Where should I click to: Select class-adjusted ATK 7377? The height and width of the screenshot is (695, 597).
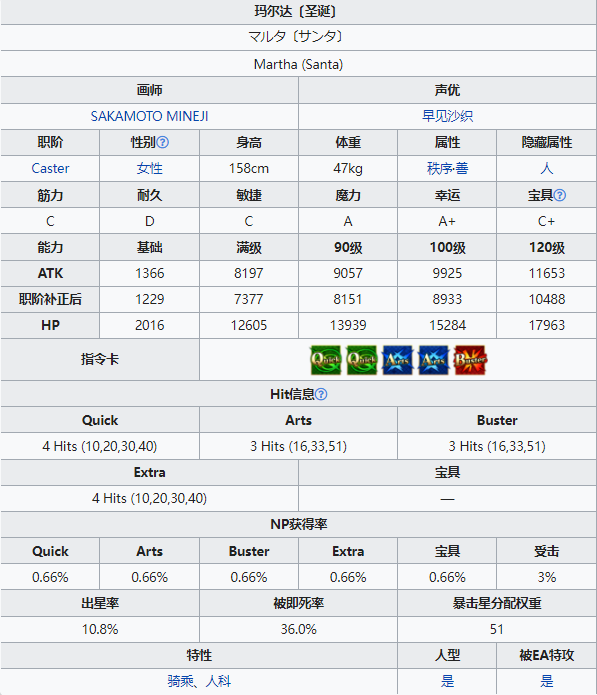pyautogui.click(x=249, y=299)
